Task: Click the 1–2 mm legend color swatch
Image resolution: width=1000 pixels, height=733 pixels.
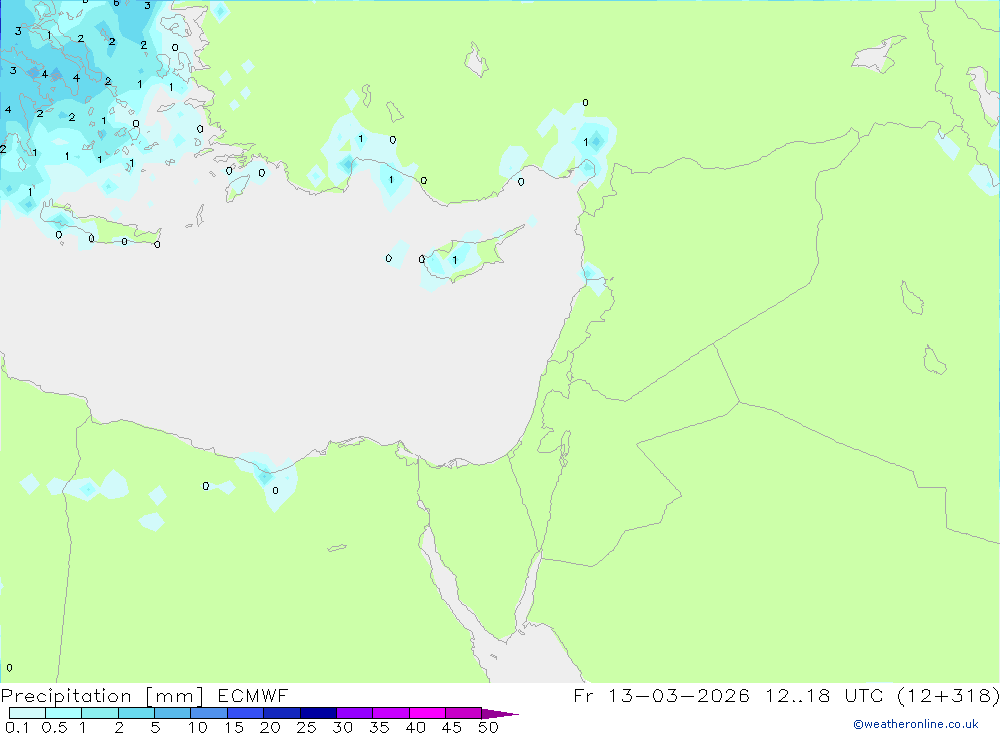Action: pos(100,713)
